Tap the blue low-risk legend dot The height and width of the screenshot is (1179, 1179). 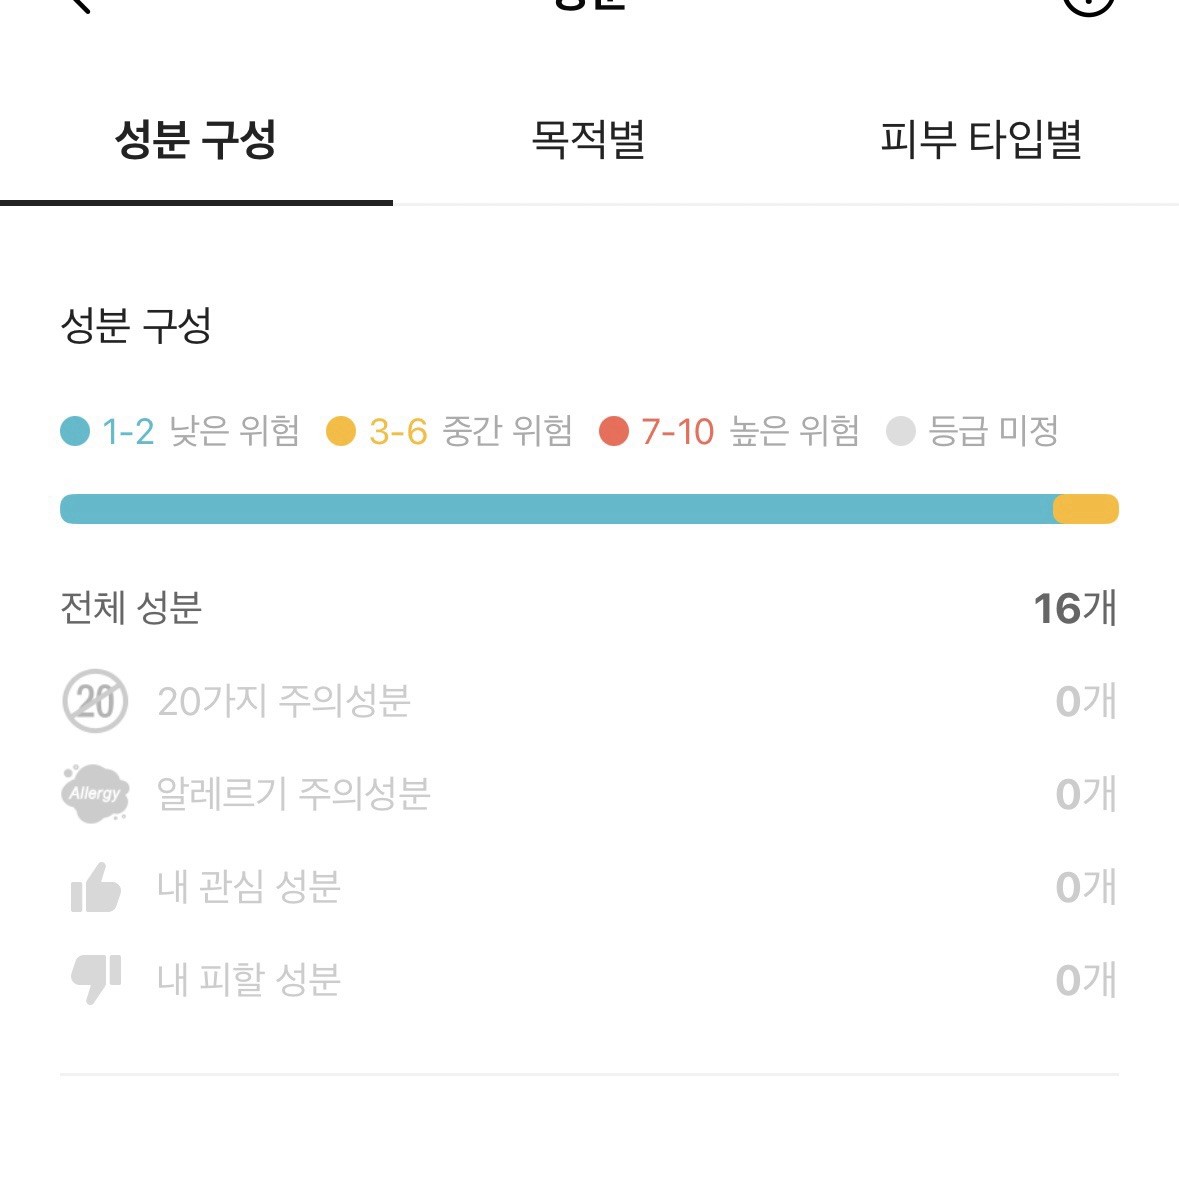click(x=75, y=431)
